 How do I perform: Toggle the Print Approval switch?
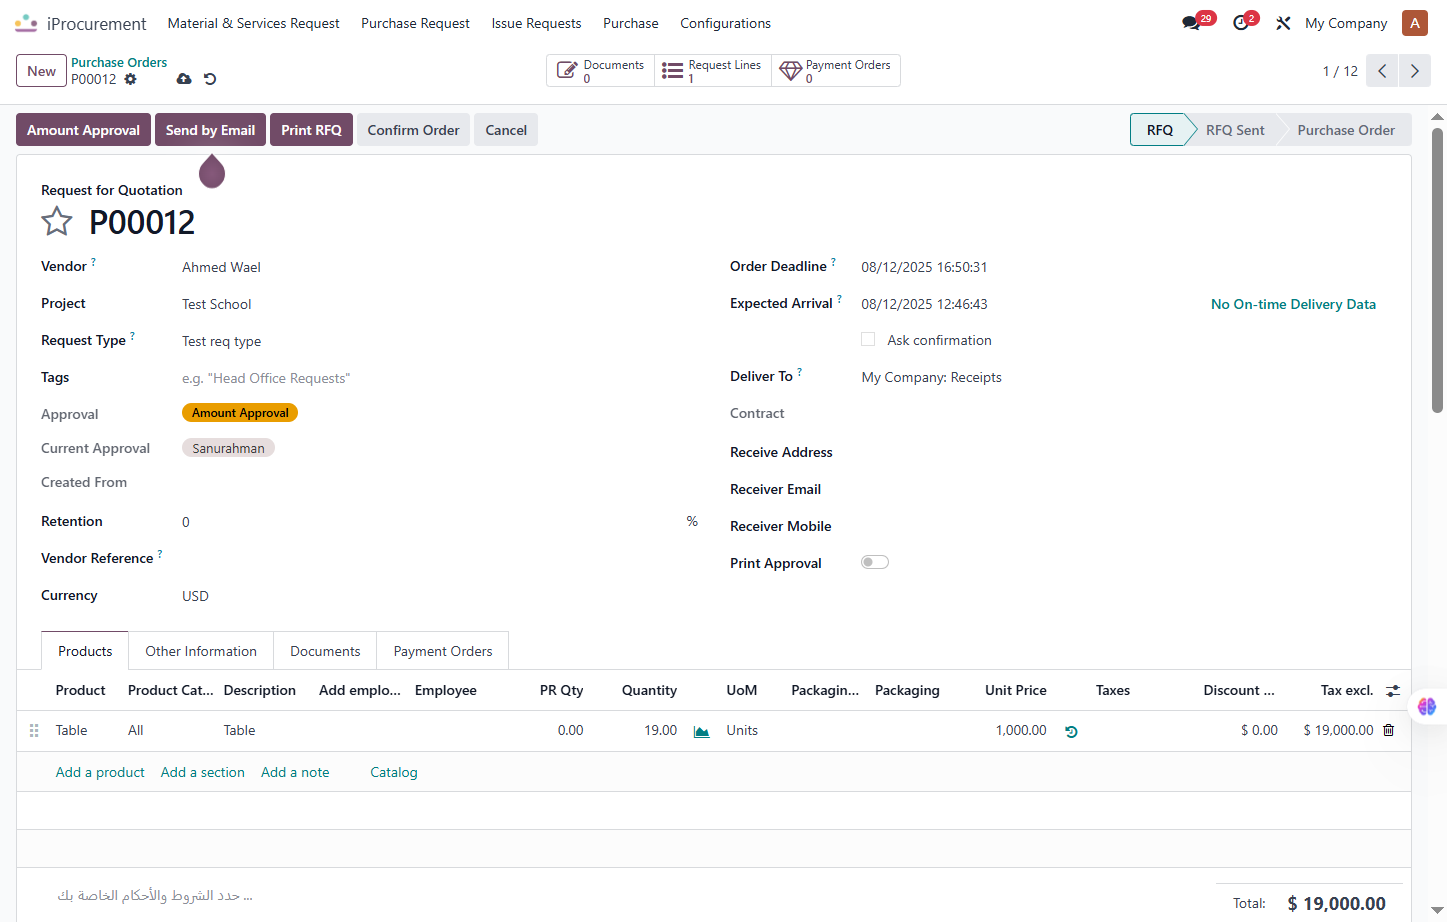[875, 562]
